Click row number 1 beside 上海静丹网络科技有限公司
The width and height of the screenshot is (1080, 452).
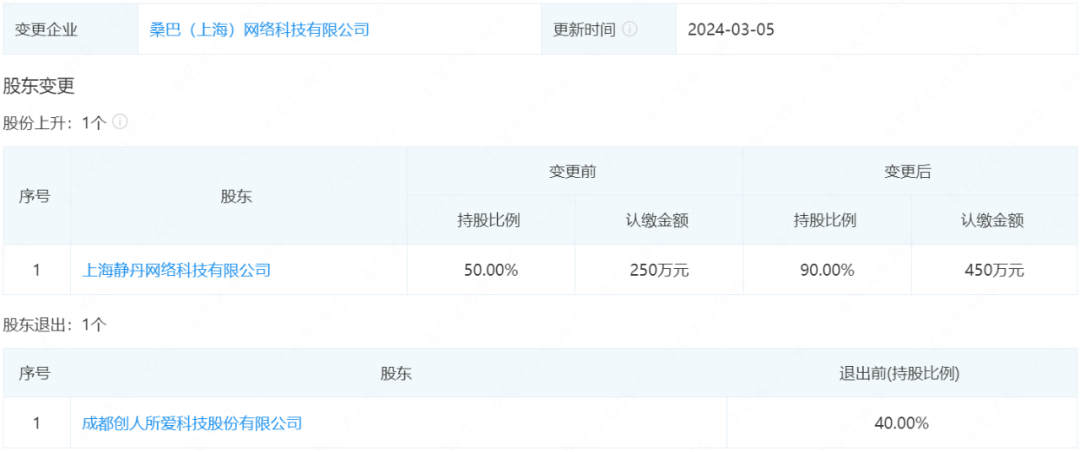click(37, 270)
